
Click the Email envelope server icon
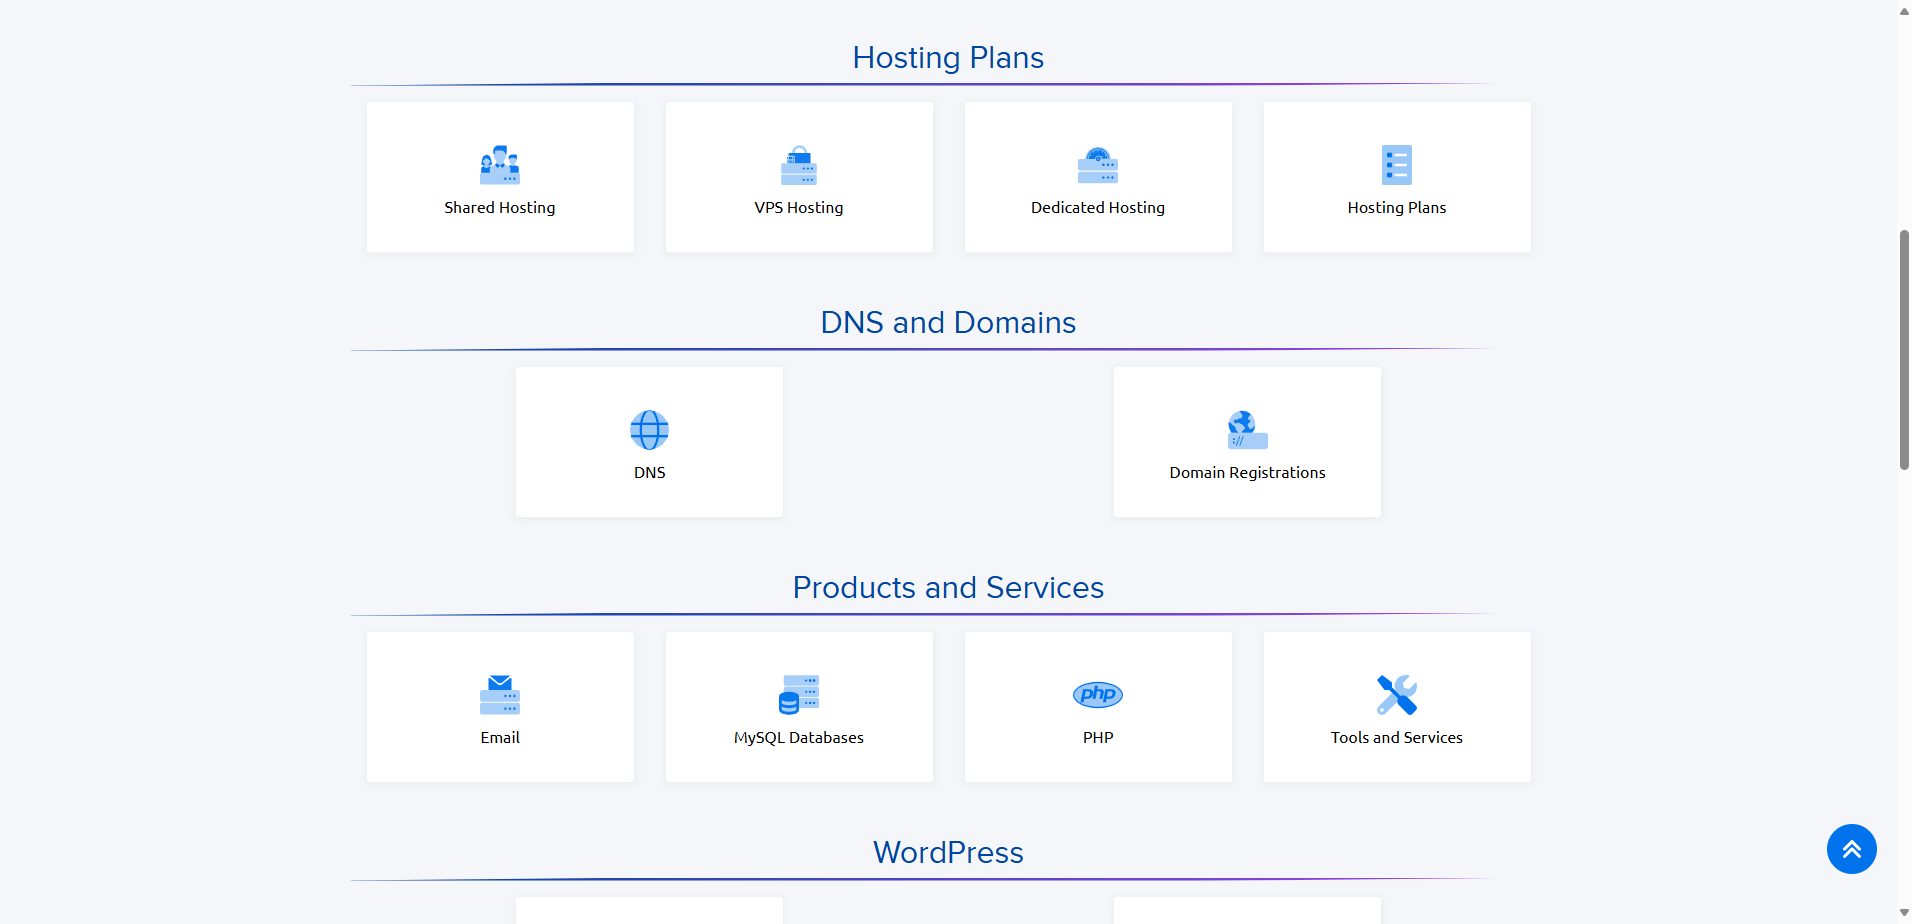[x=500, y=695]
